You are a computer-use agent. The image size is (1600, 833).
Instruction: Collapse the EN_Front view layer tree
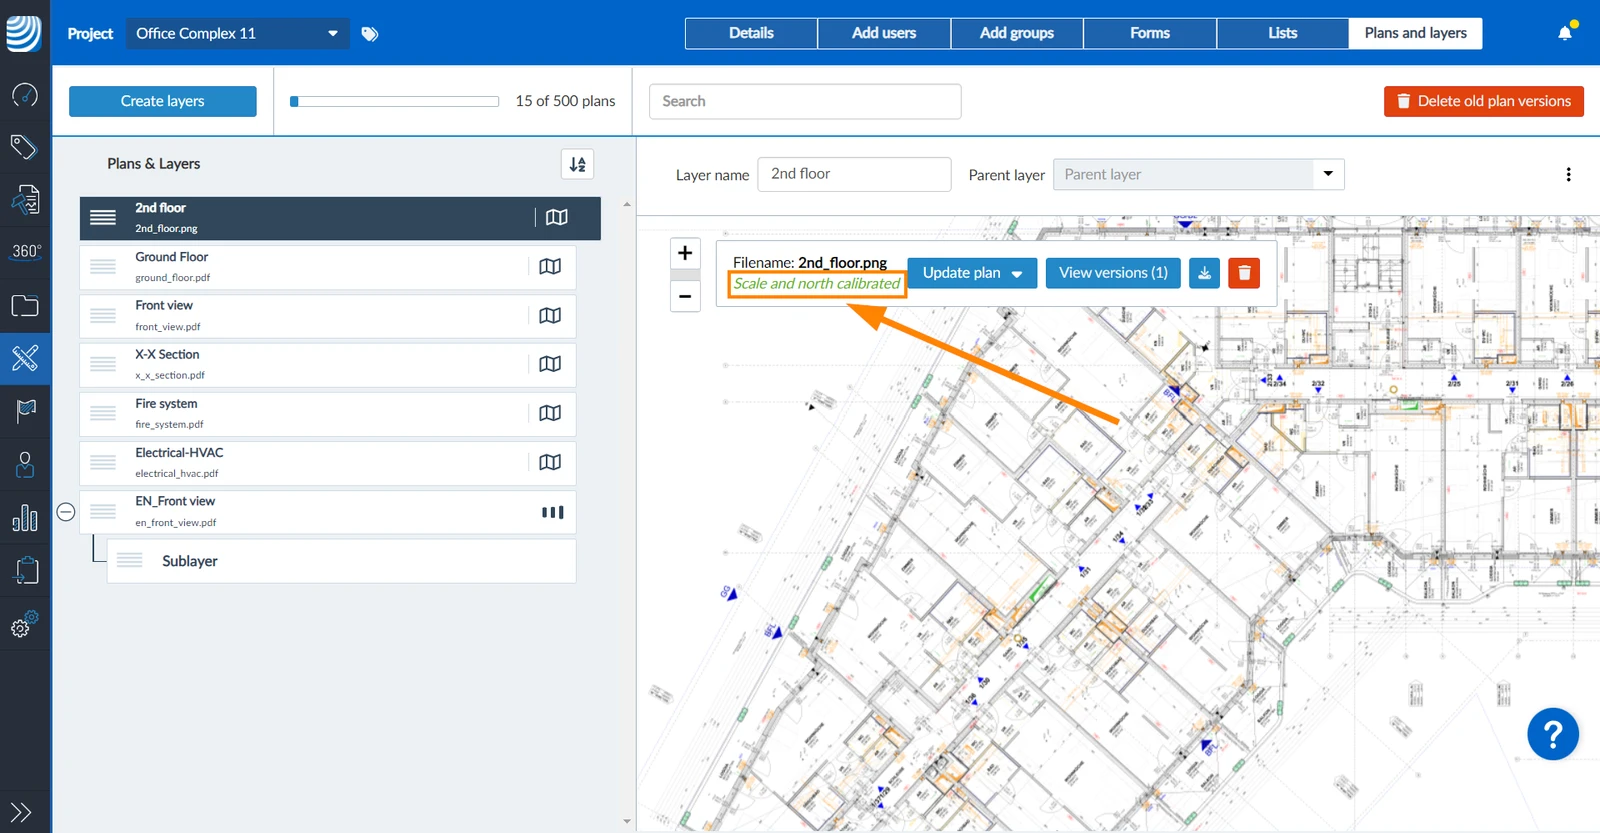pos(66,512)
